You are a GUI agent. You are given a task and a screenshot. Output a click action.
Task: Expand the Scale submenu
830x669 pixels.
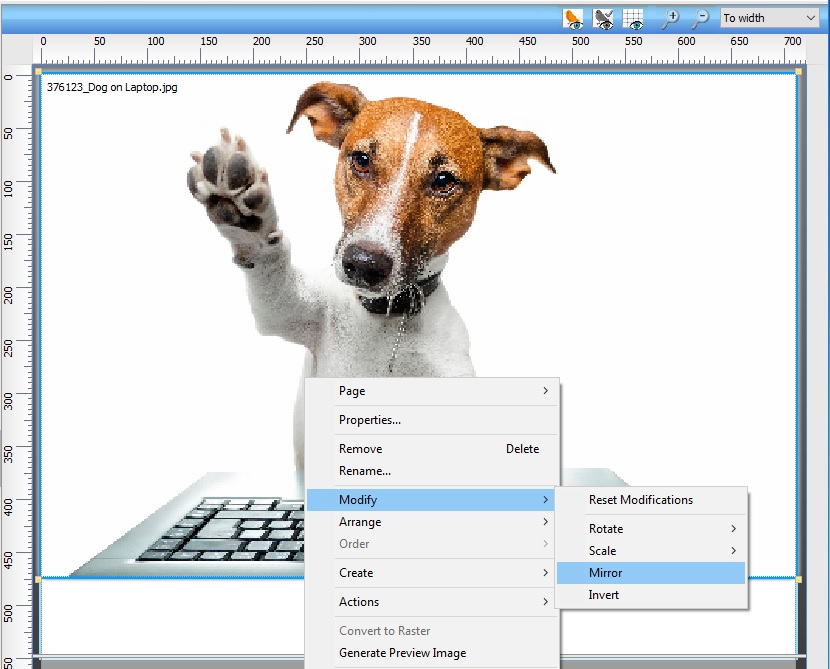[x=651, y=550]
